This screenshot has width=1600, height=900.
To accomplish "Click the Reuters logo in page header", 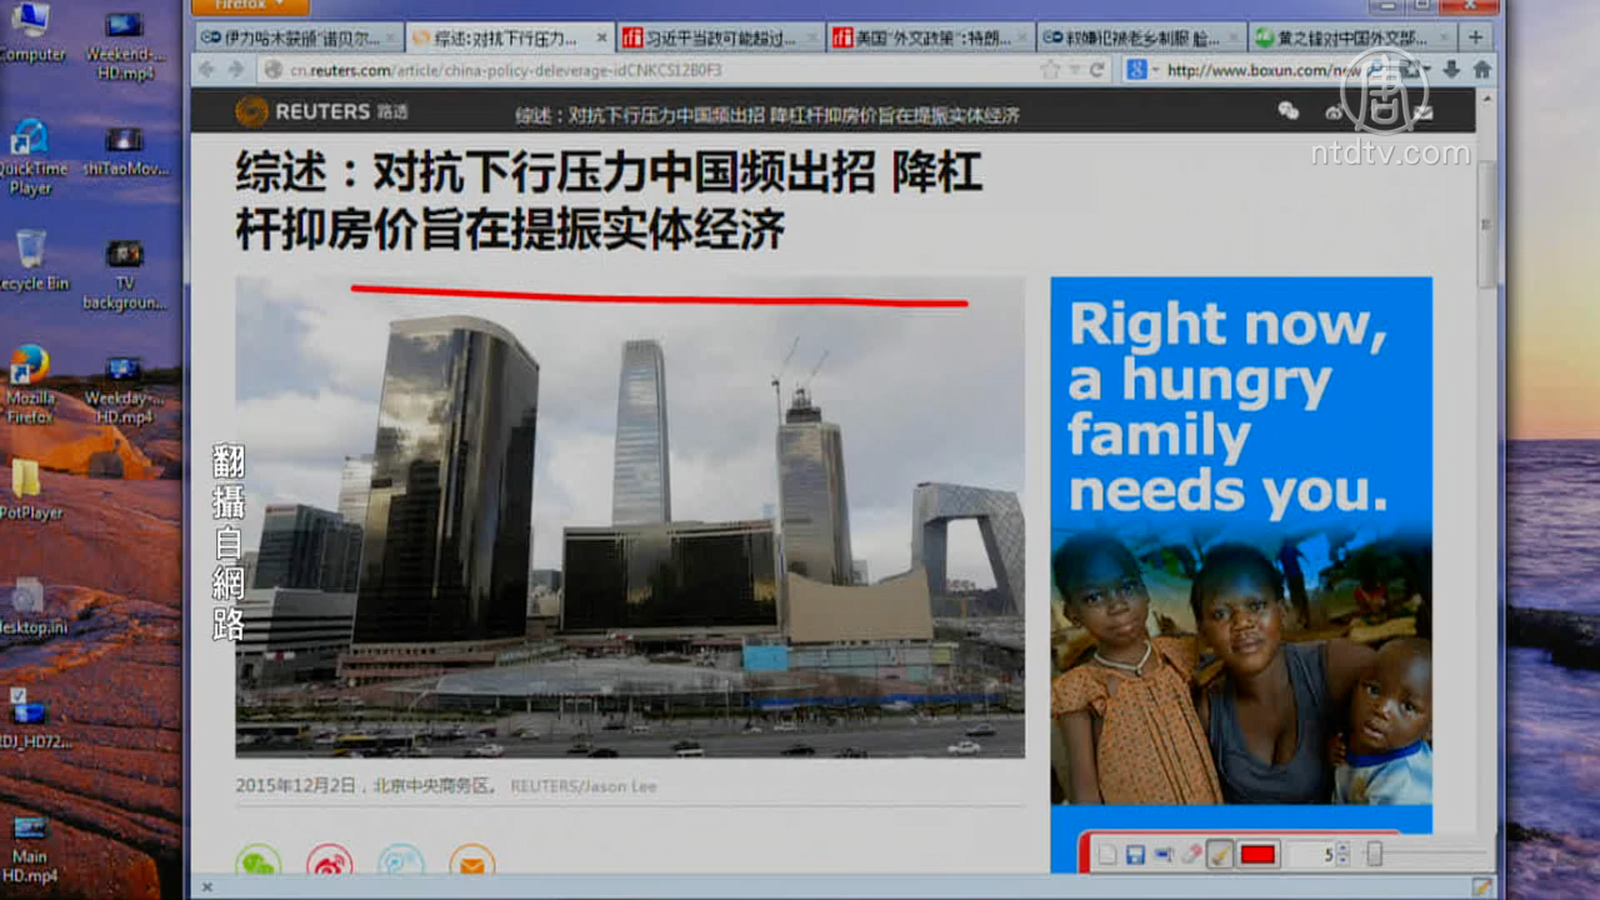I will point(320,112).
